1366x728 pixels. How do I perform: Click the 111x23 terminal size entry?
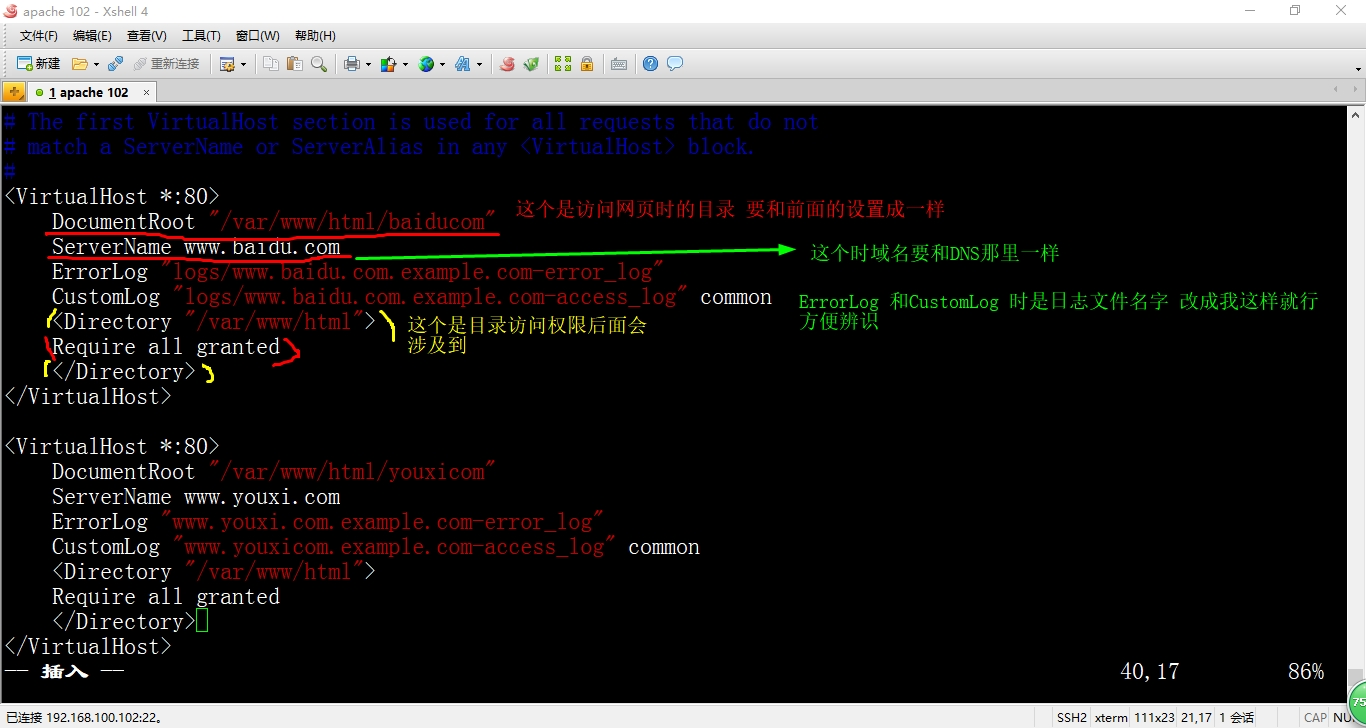pos(1155,717)
